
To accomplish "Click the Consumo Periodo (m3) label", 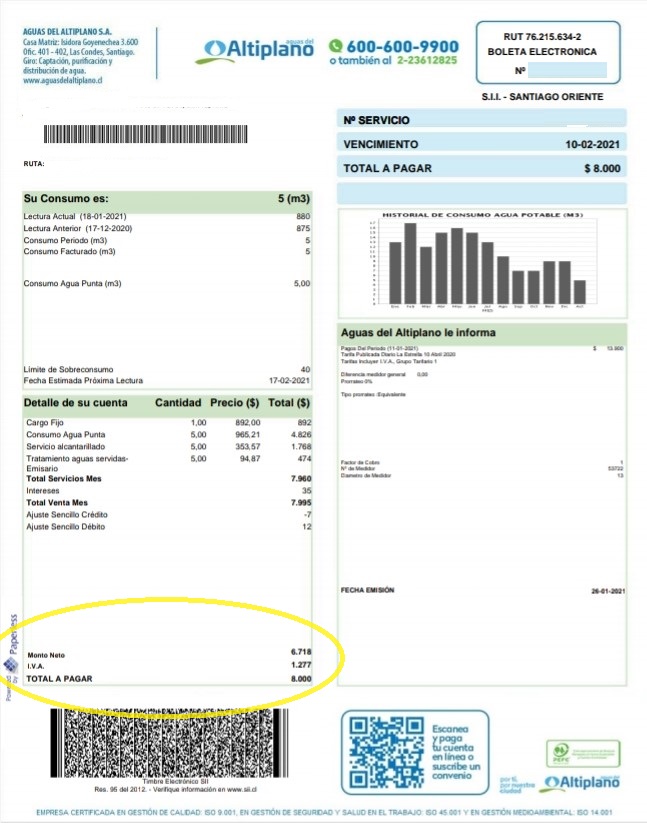I will [65, 240].
